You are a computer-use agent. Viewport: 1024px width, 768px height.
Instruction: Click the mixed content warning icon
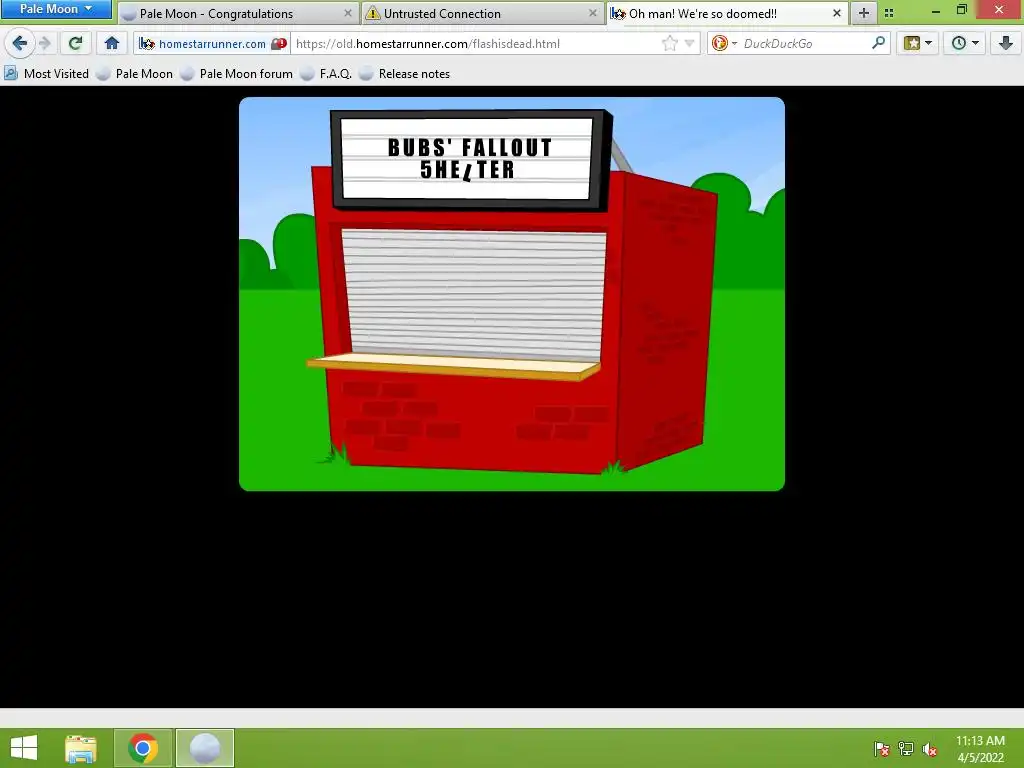point(280,44)
